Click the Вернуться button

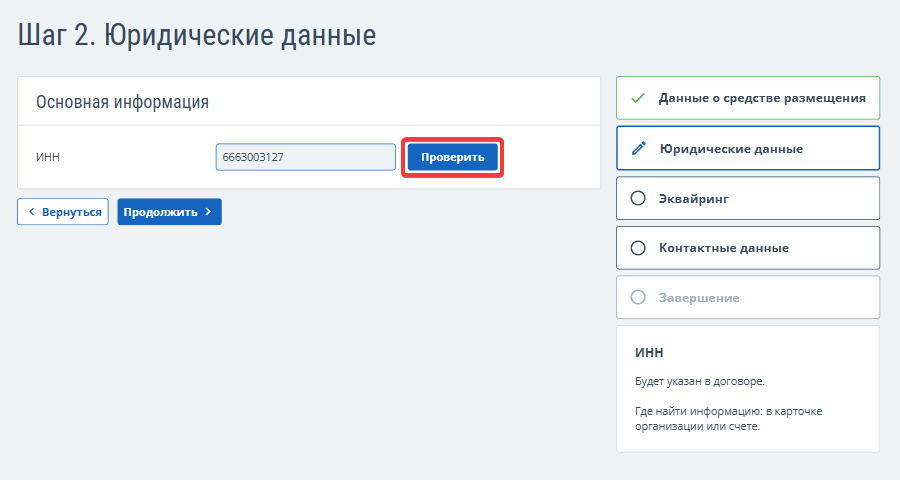pyautogui.click(x=63, y=212)
